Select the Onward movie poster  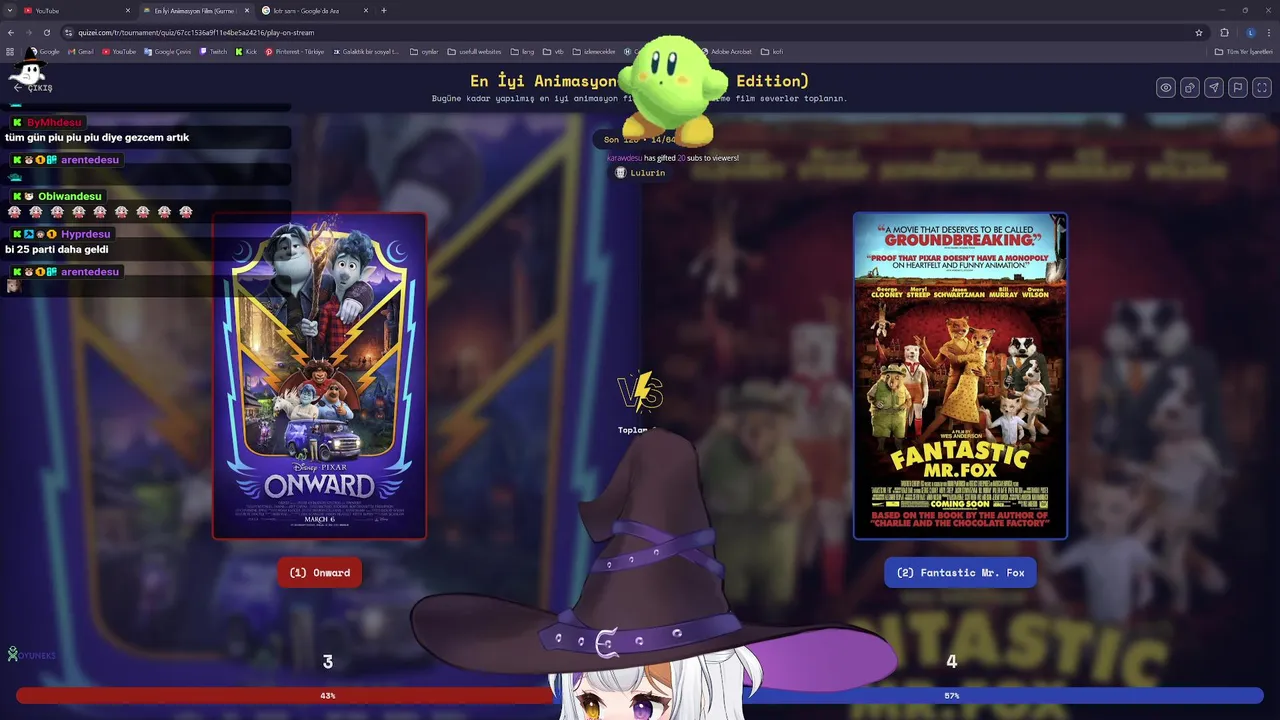(x=320, y=376)
